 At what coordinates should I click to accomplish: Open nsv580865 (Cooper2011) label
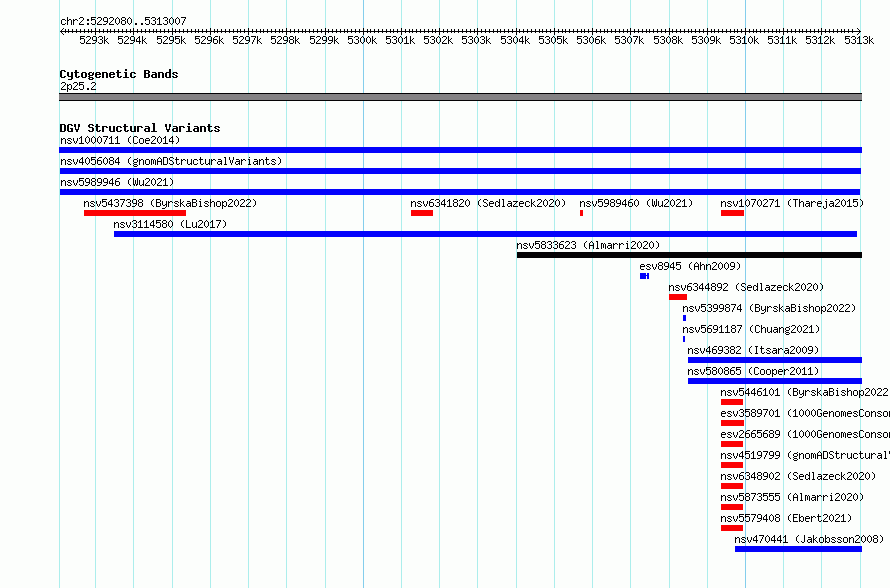pyautogui.click(x=753, y=371)
